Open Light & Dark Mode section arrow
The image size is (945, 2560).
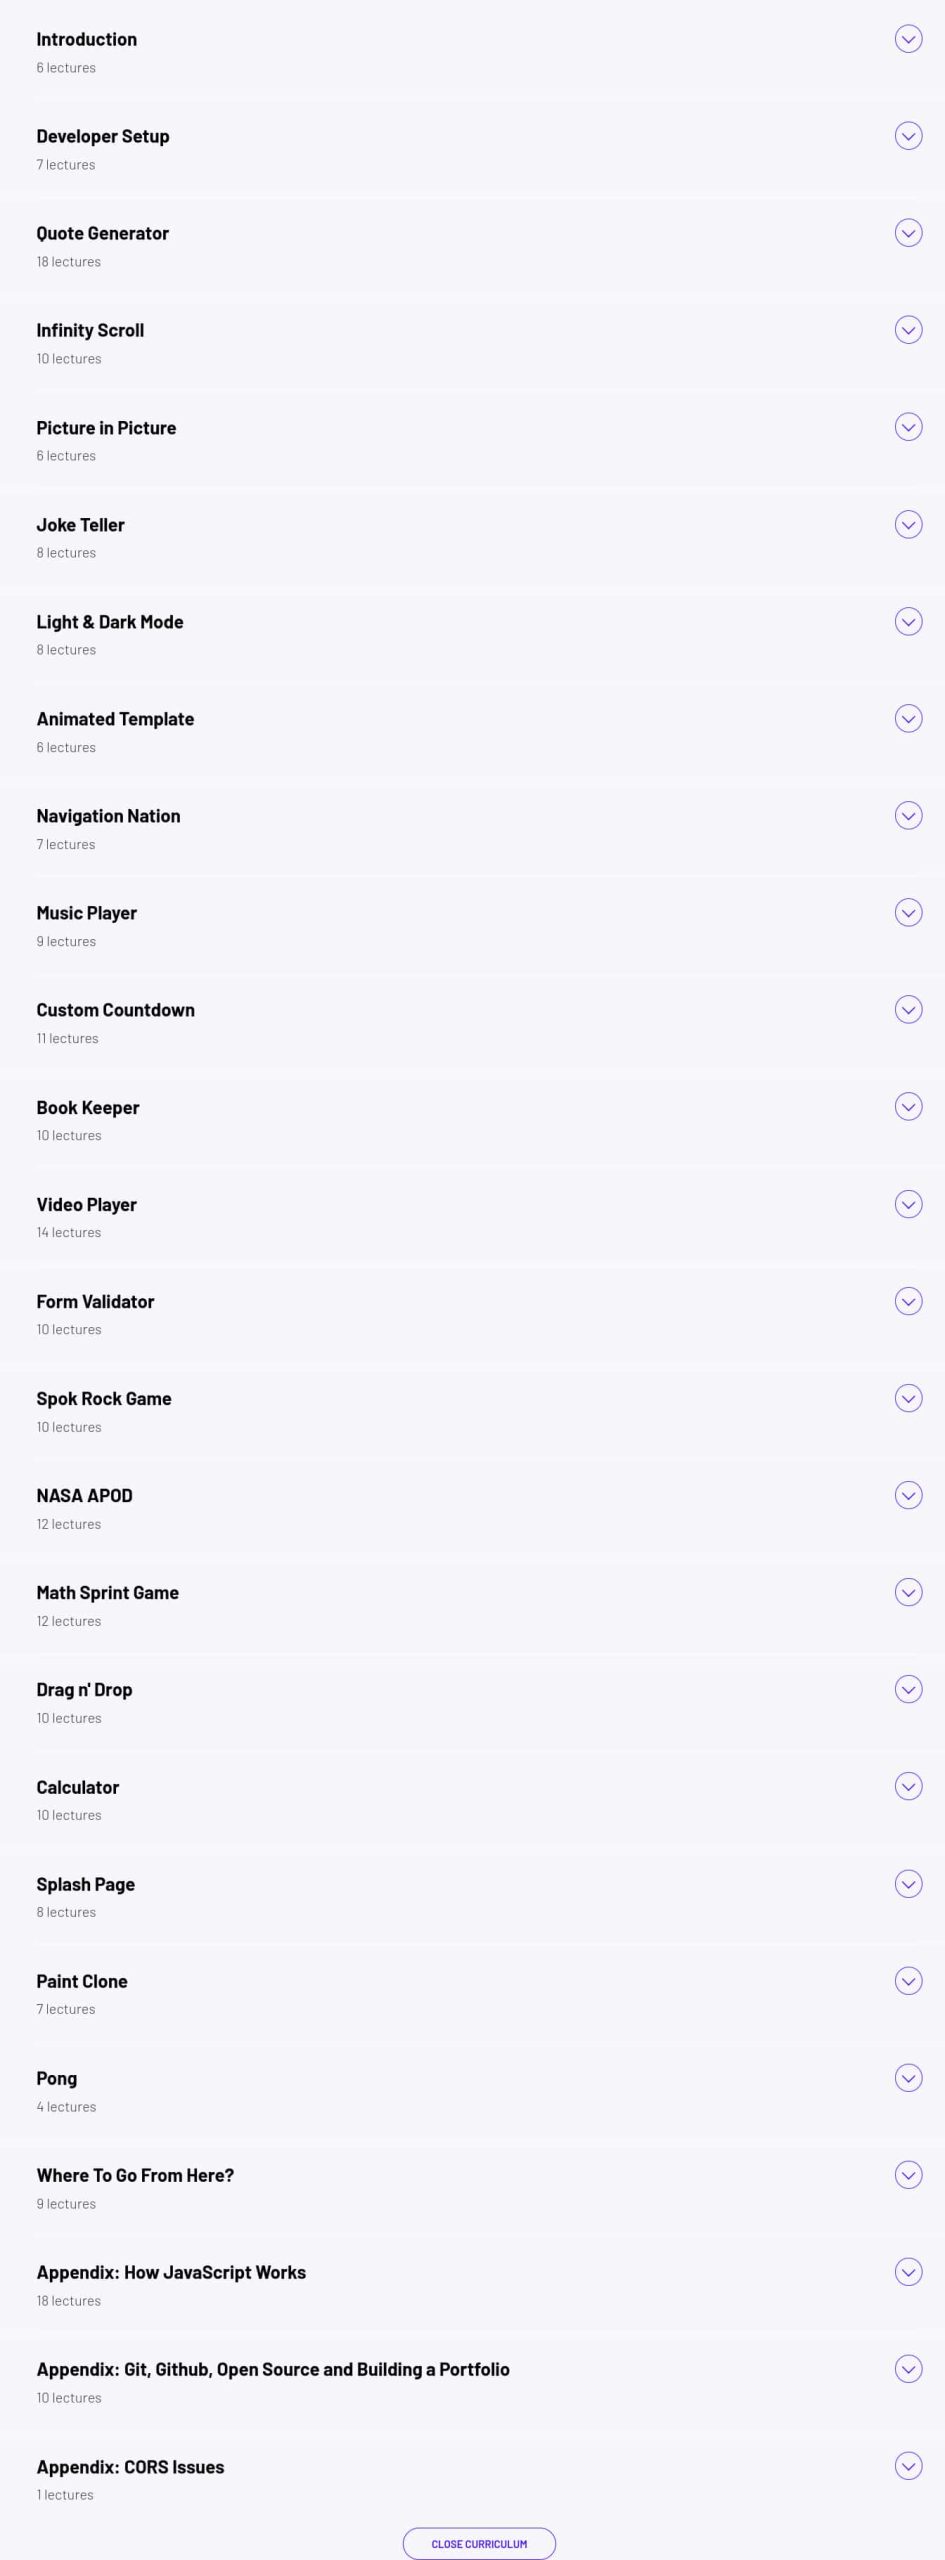coord(908,621)
